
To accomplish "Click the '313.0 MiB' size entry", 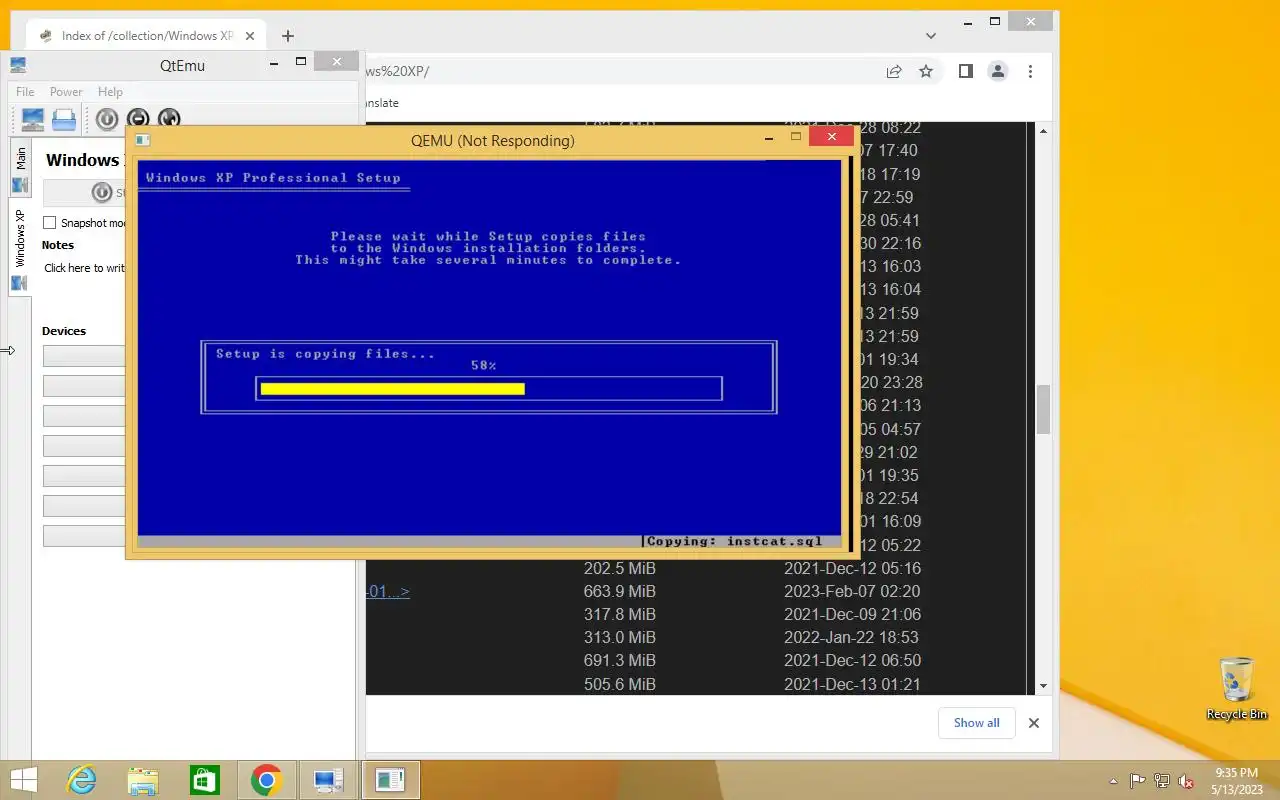I will (x=620, y=637).
